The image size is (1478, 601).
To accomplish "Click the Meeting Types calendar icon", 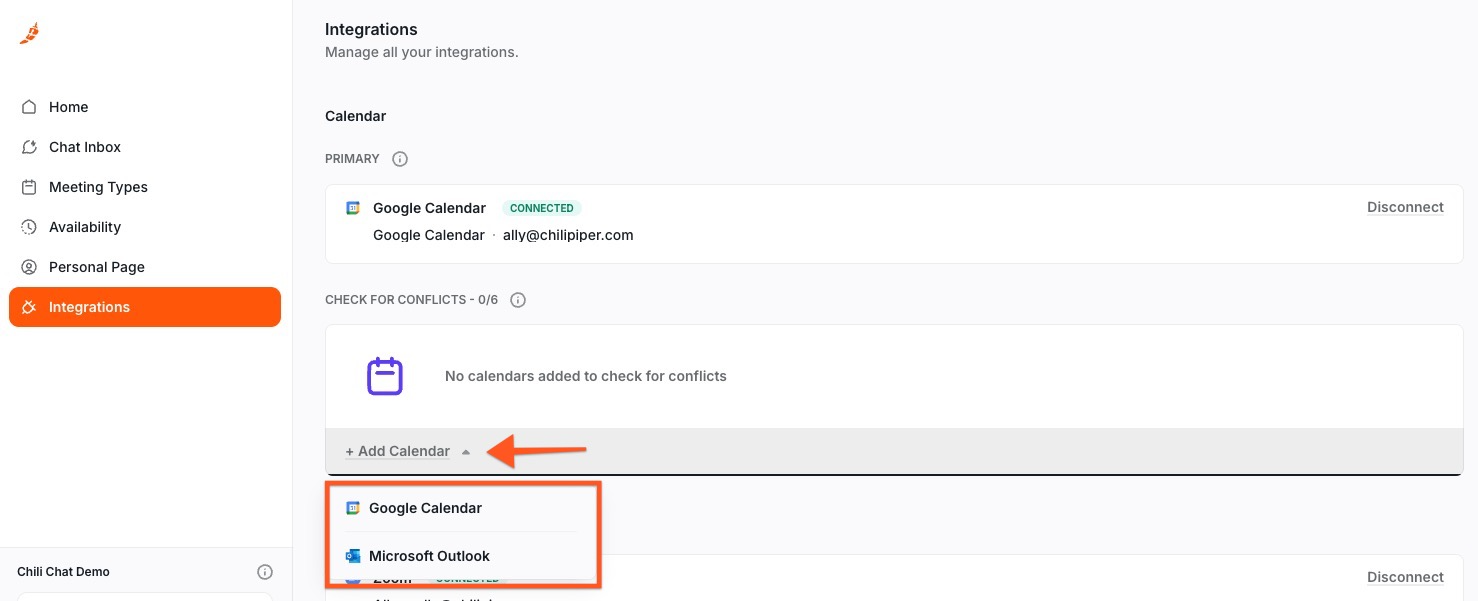I will pyautogui.click(x=30, y=187).
